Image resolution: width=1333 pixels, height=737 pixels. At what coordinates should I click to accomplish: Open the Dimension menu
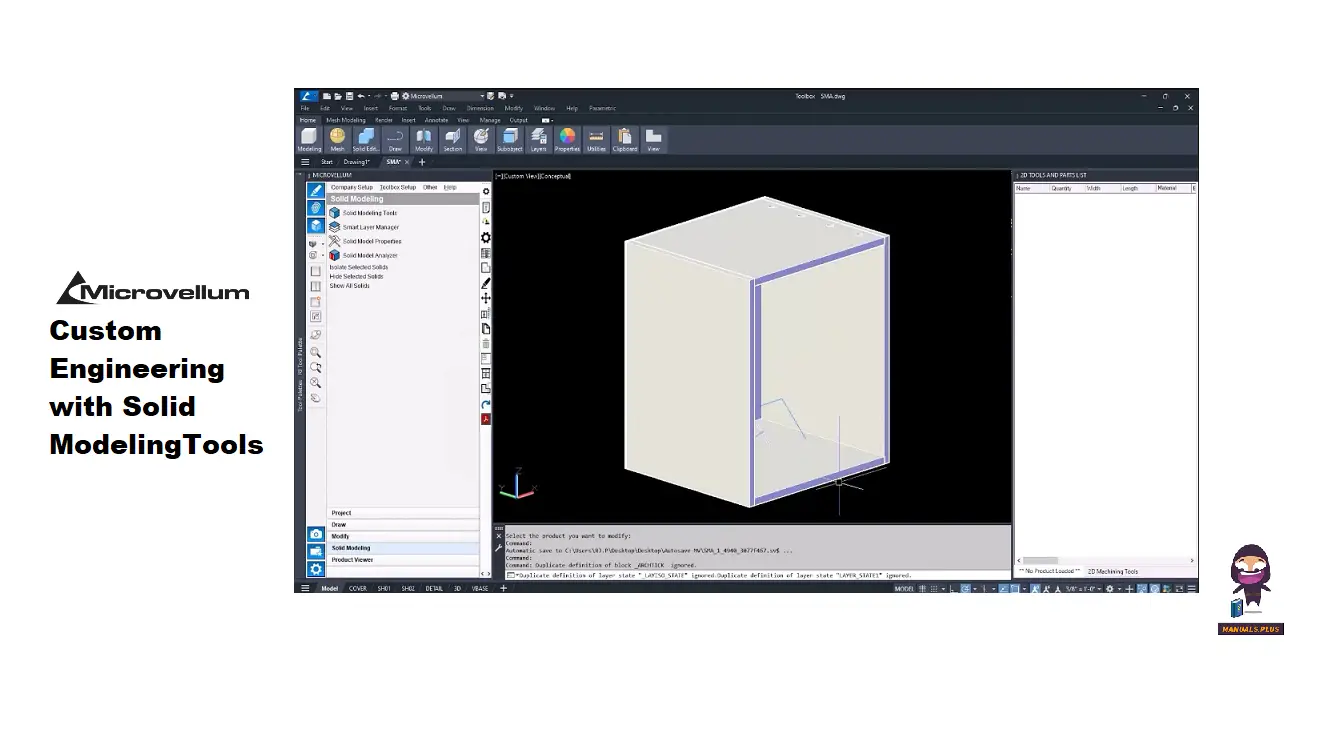(x=480, y=108)
